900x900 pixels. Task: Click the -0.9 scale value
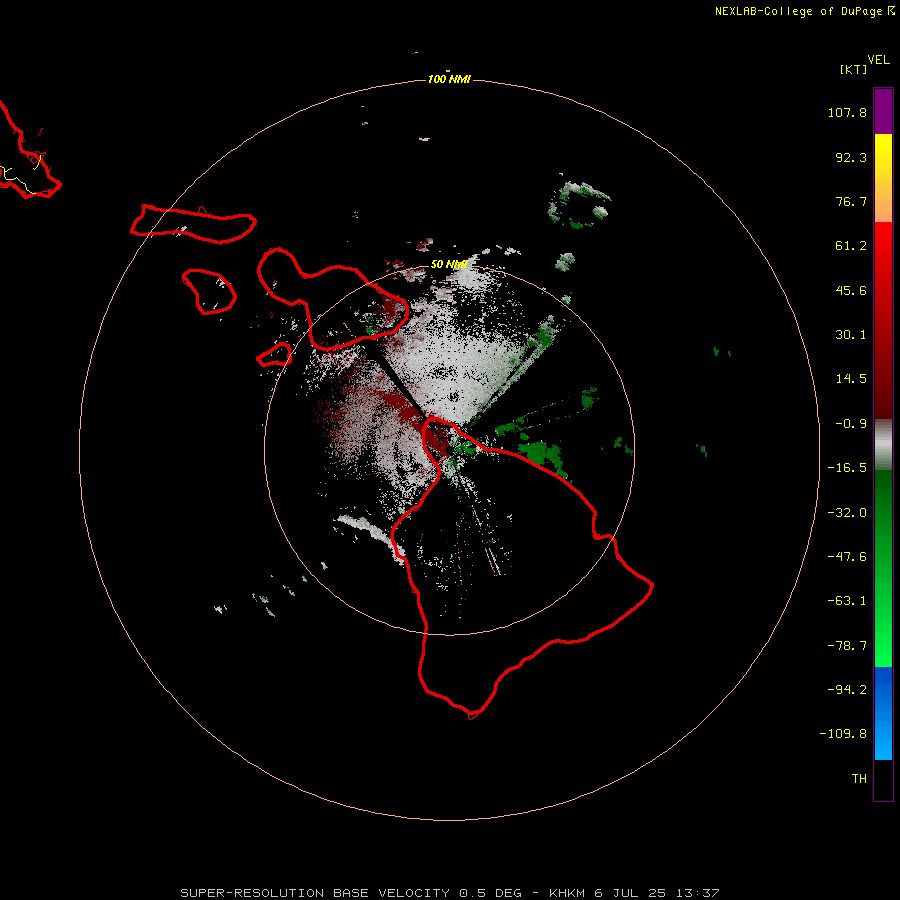[x=851, y=424]
